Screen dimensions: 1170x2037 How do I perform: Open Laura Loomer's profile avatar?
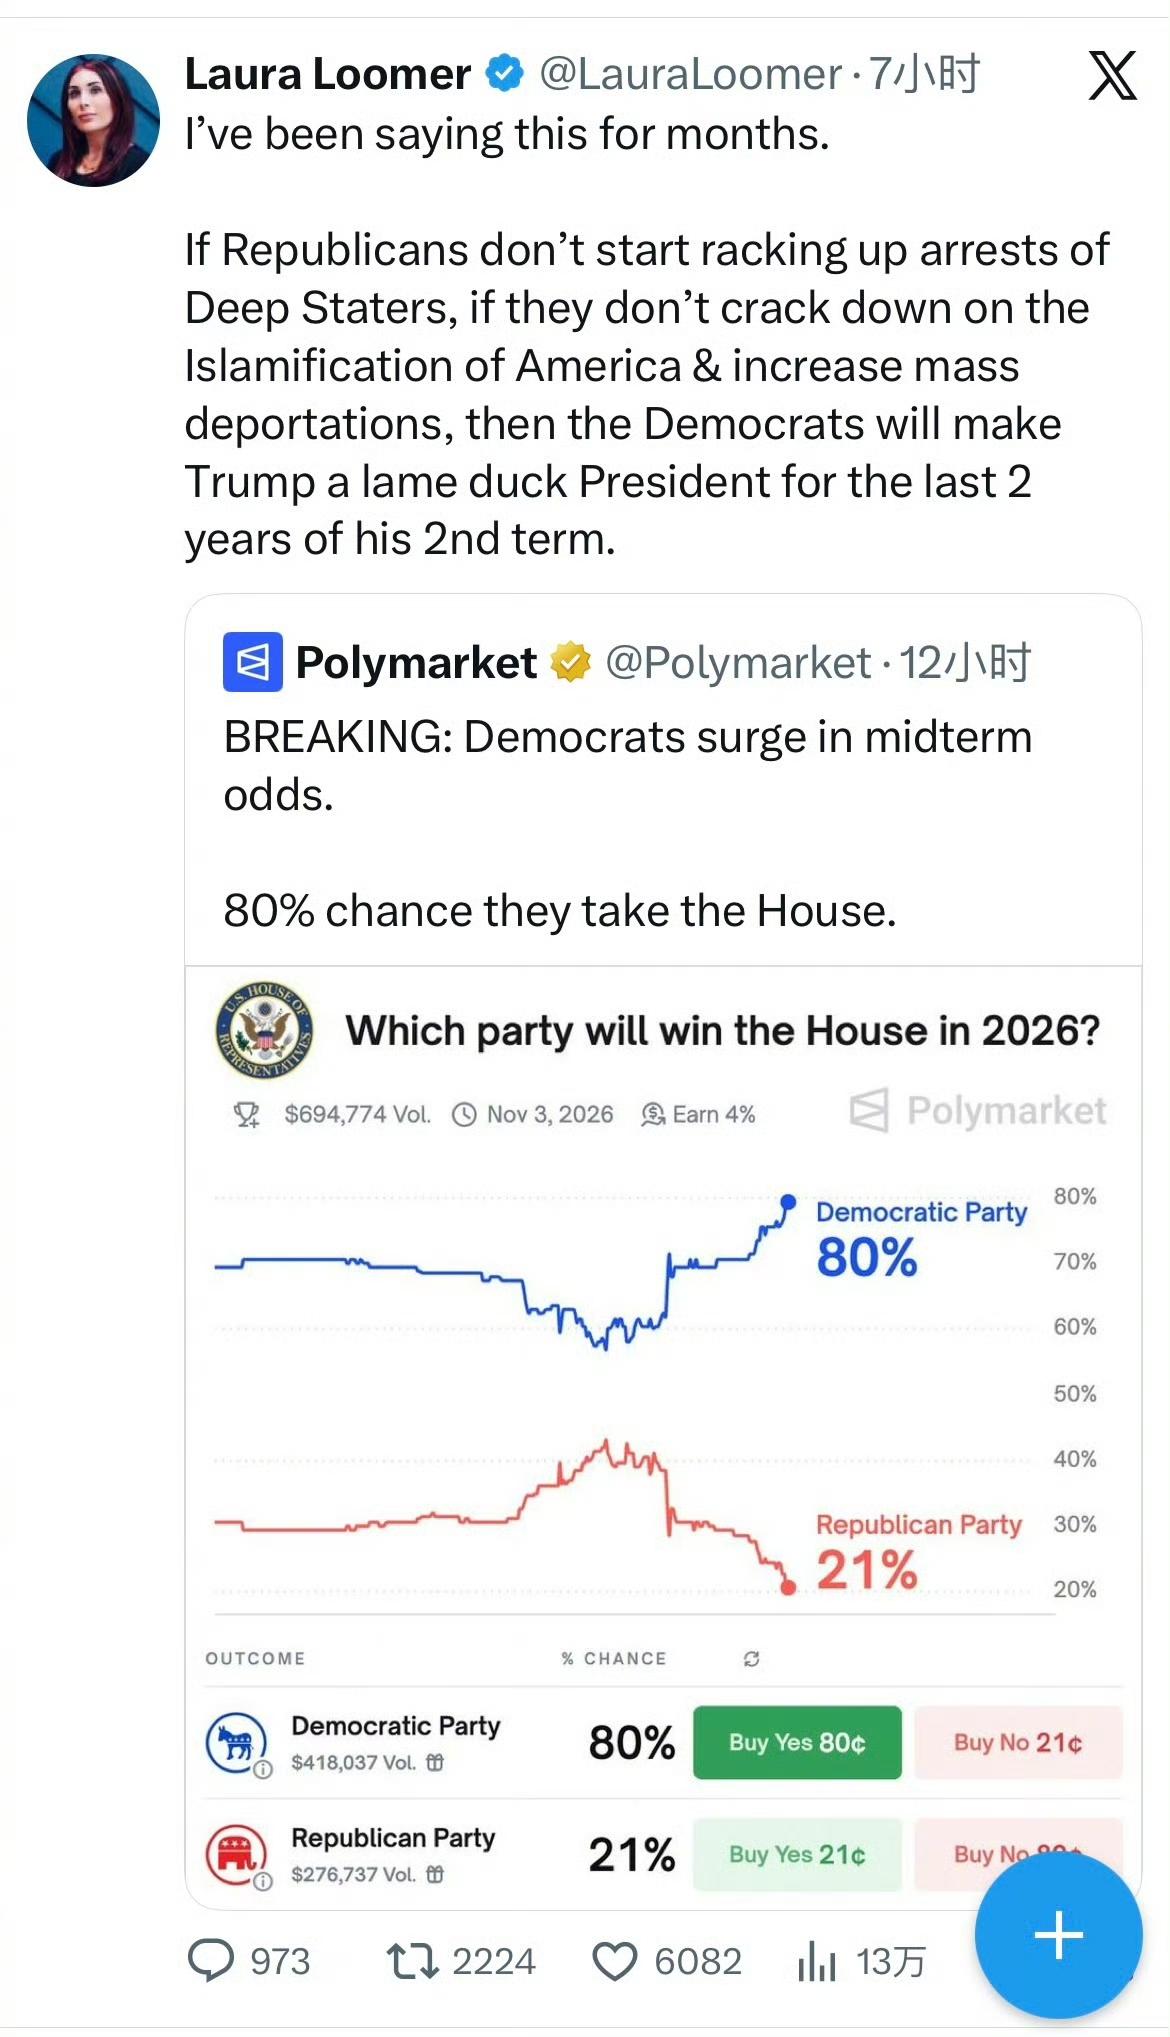click(x=93, y=120)
